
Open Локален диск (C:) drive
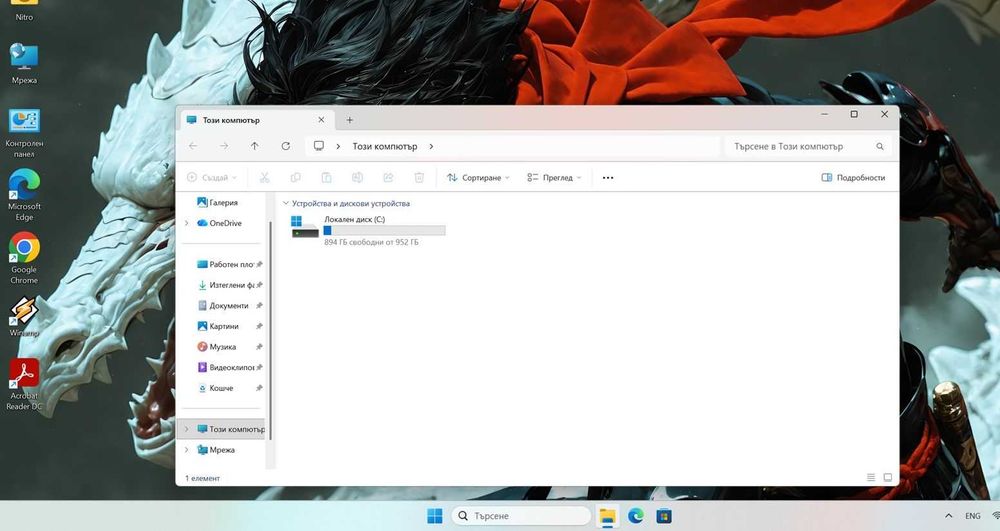368,229
